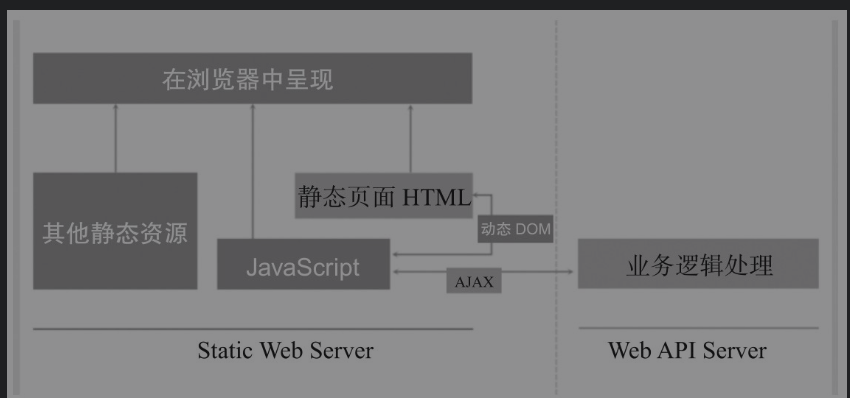Screen dimensions: 850x398
Task: Click the Static Web Server caption
Action: [x=285, y=350]
